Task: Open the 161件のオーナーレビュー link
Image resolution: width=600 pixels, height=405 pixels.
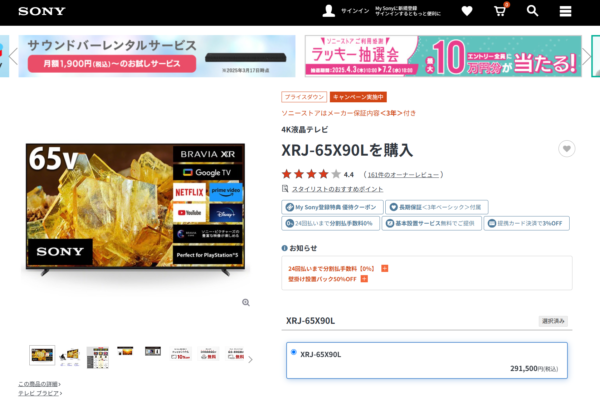Action: pos(403,175)
